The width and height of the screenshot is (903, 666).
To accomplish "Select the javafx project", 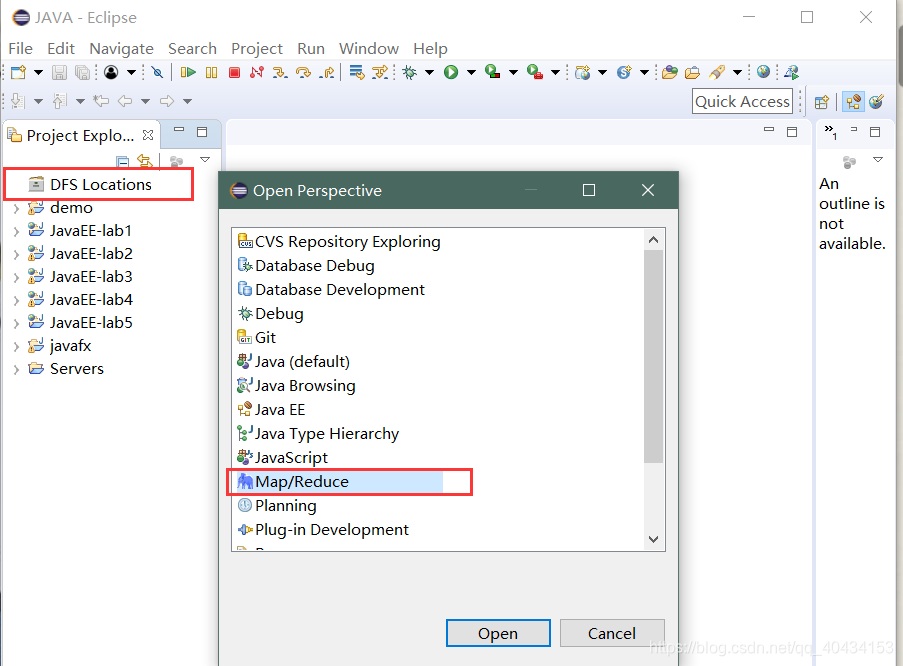I will click(70, 346).
